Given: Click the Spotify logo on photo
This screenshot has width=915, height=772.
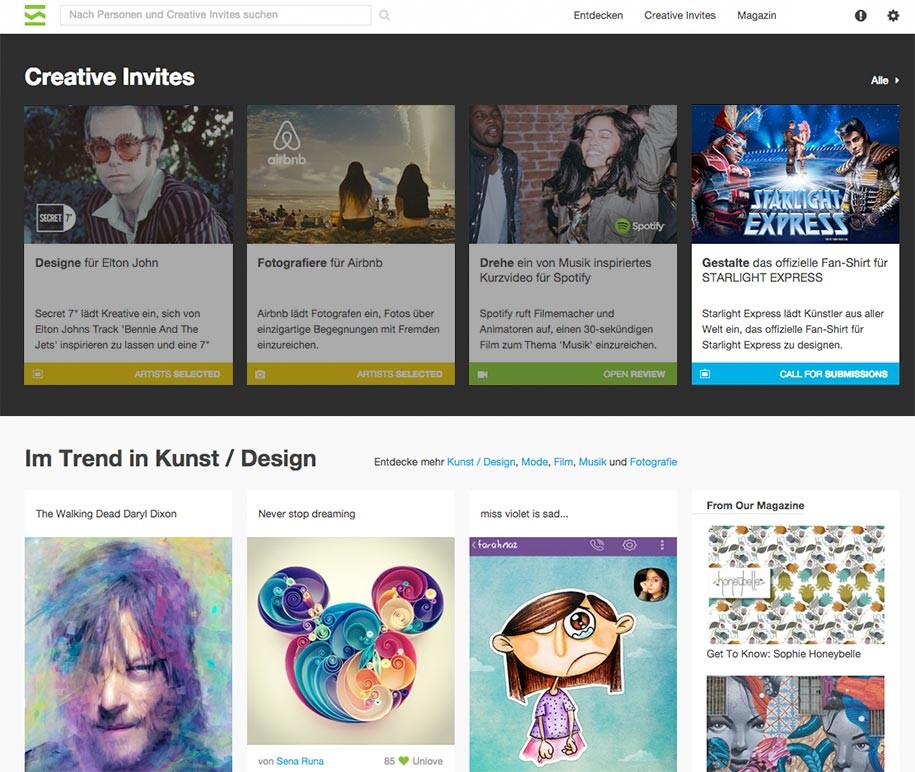Looking at the screenshot, I should (640, 225).
